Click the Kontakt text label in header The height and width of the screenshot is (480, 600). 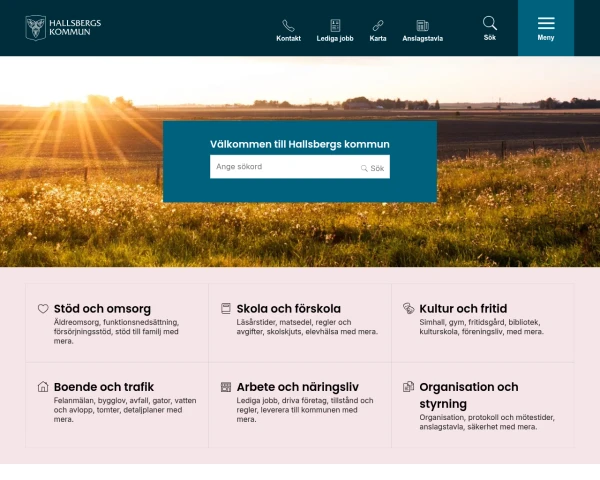289,38
